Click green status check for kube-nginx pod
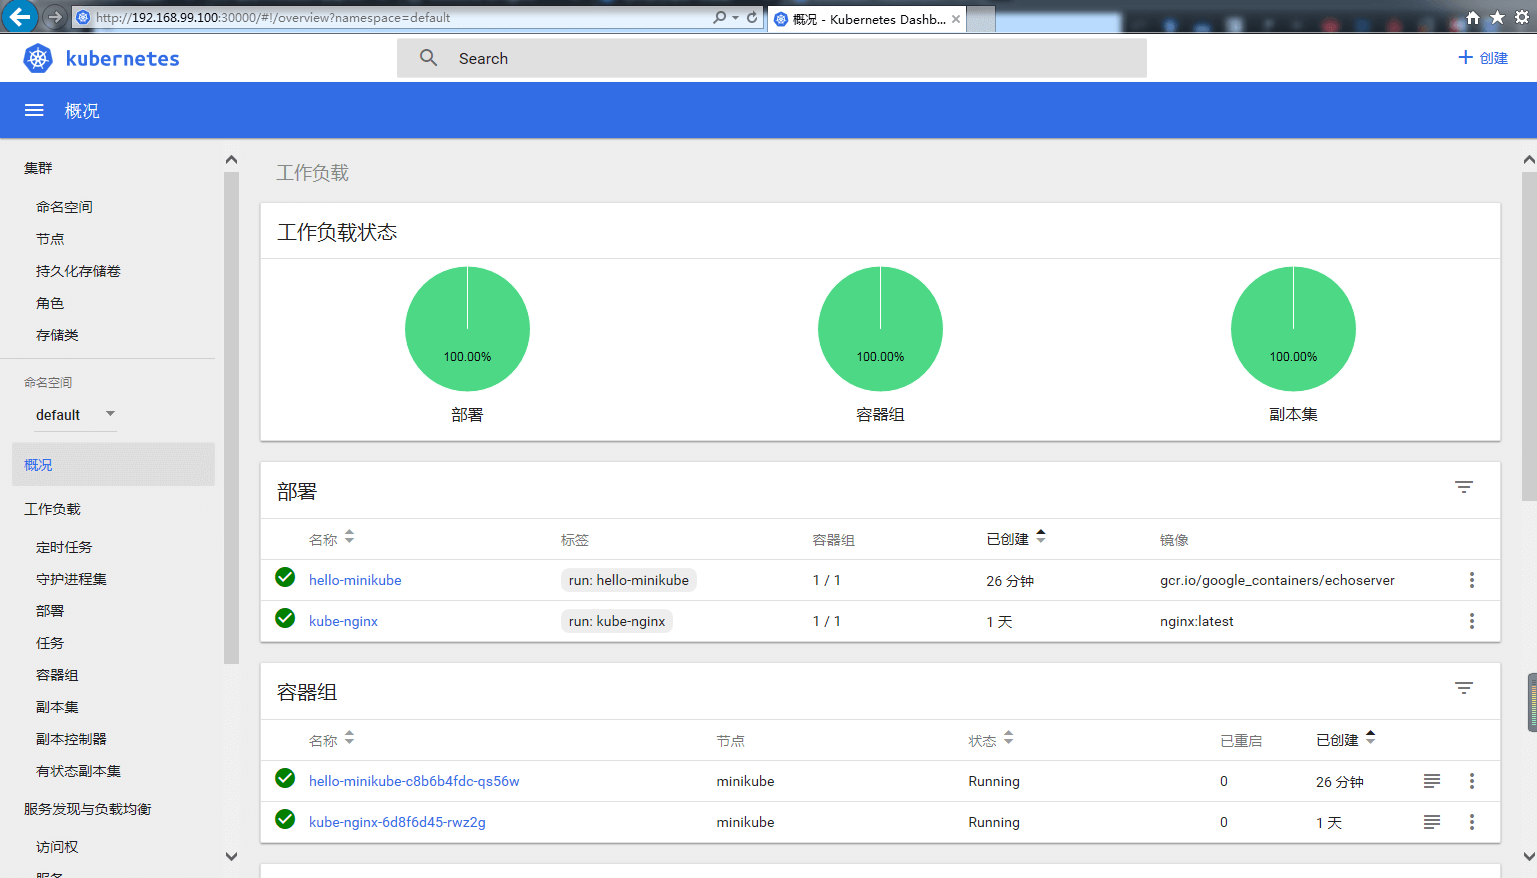 click(285, 819)
